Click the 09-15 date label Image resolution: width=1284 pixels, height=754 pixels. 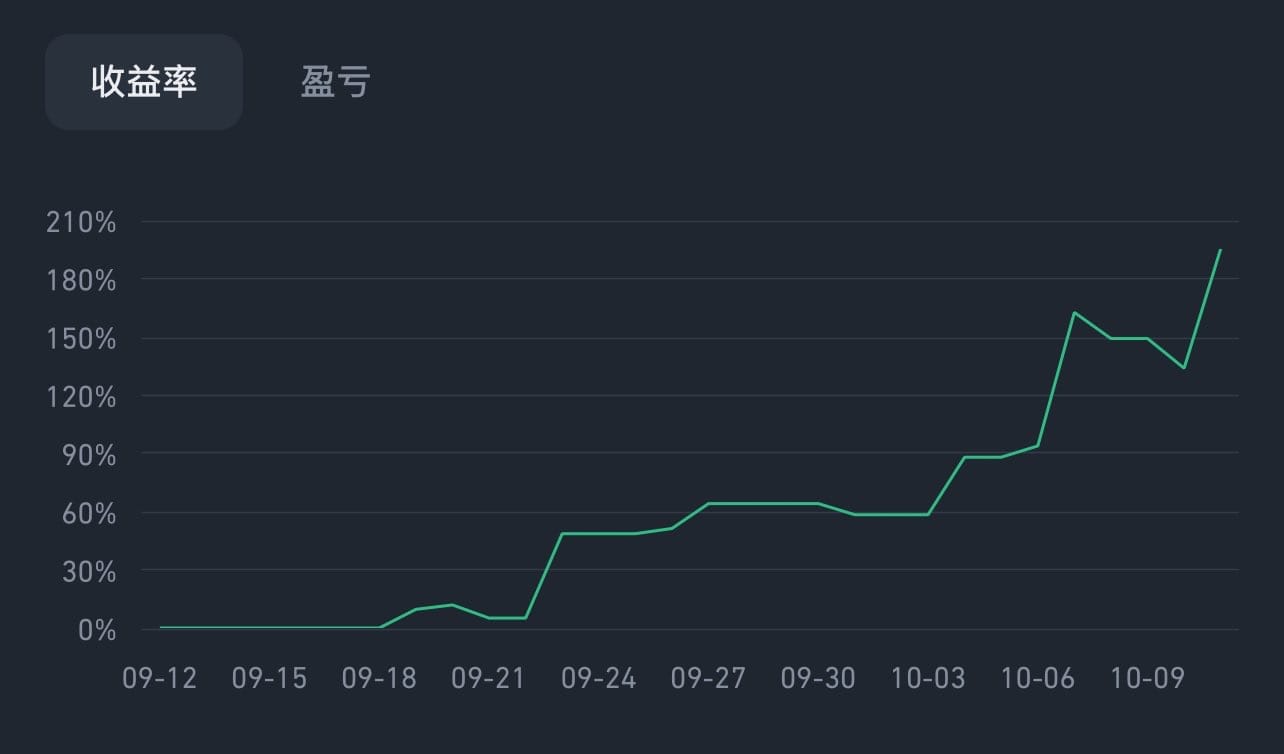pyautogui.click(x=269, y=679)
